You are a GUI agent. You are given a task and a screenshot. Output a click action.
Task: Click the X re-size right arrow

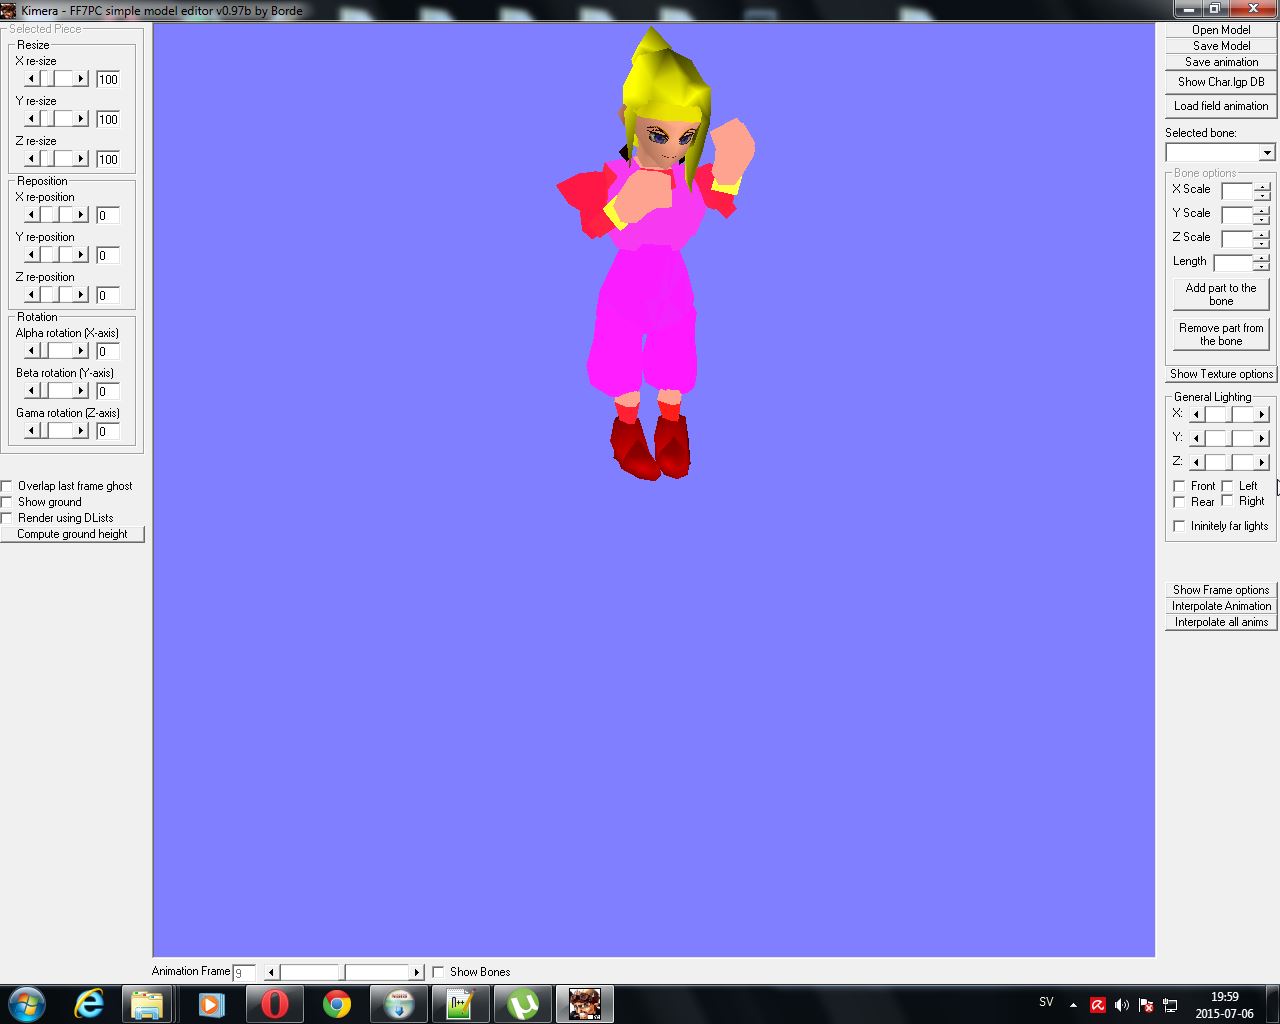point(81,78)
